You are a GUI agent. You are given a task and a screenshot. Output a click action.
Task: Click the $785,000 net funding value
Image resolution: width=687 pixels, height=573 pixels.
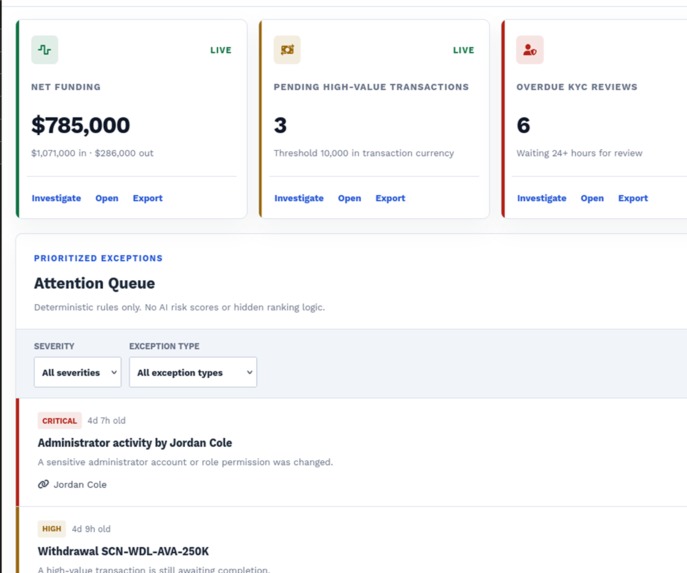click(x=81, y=125)
